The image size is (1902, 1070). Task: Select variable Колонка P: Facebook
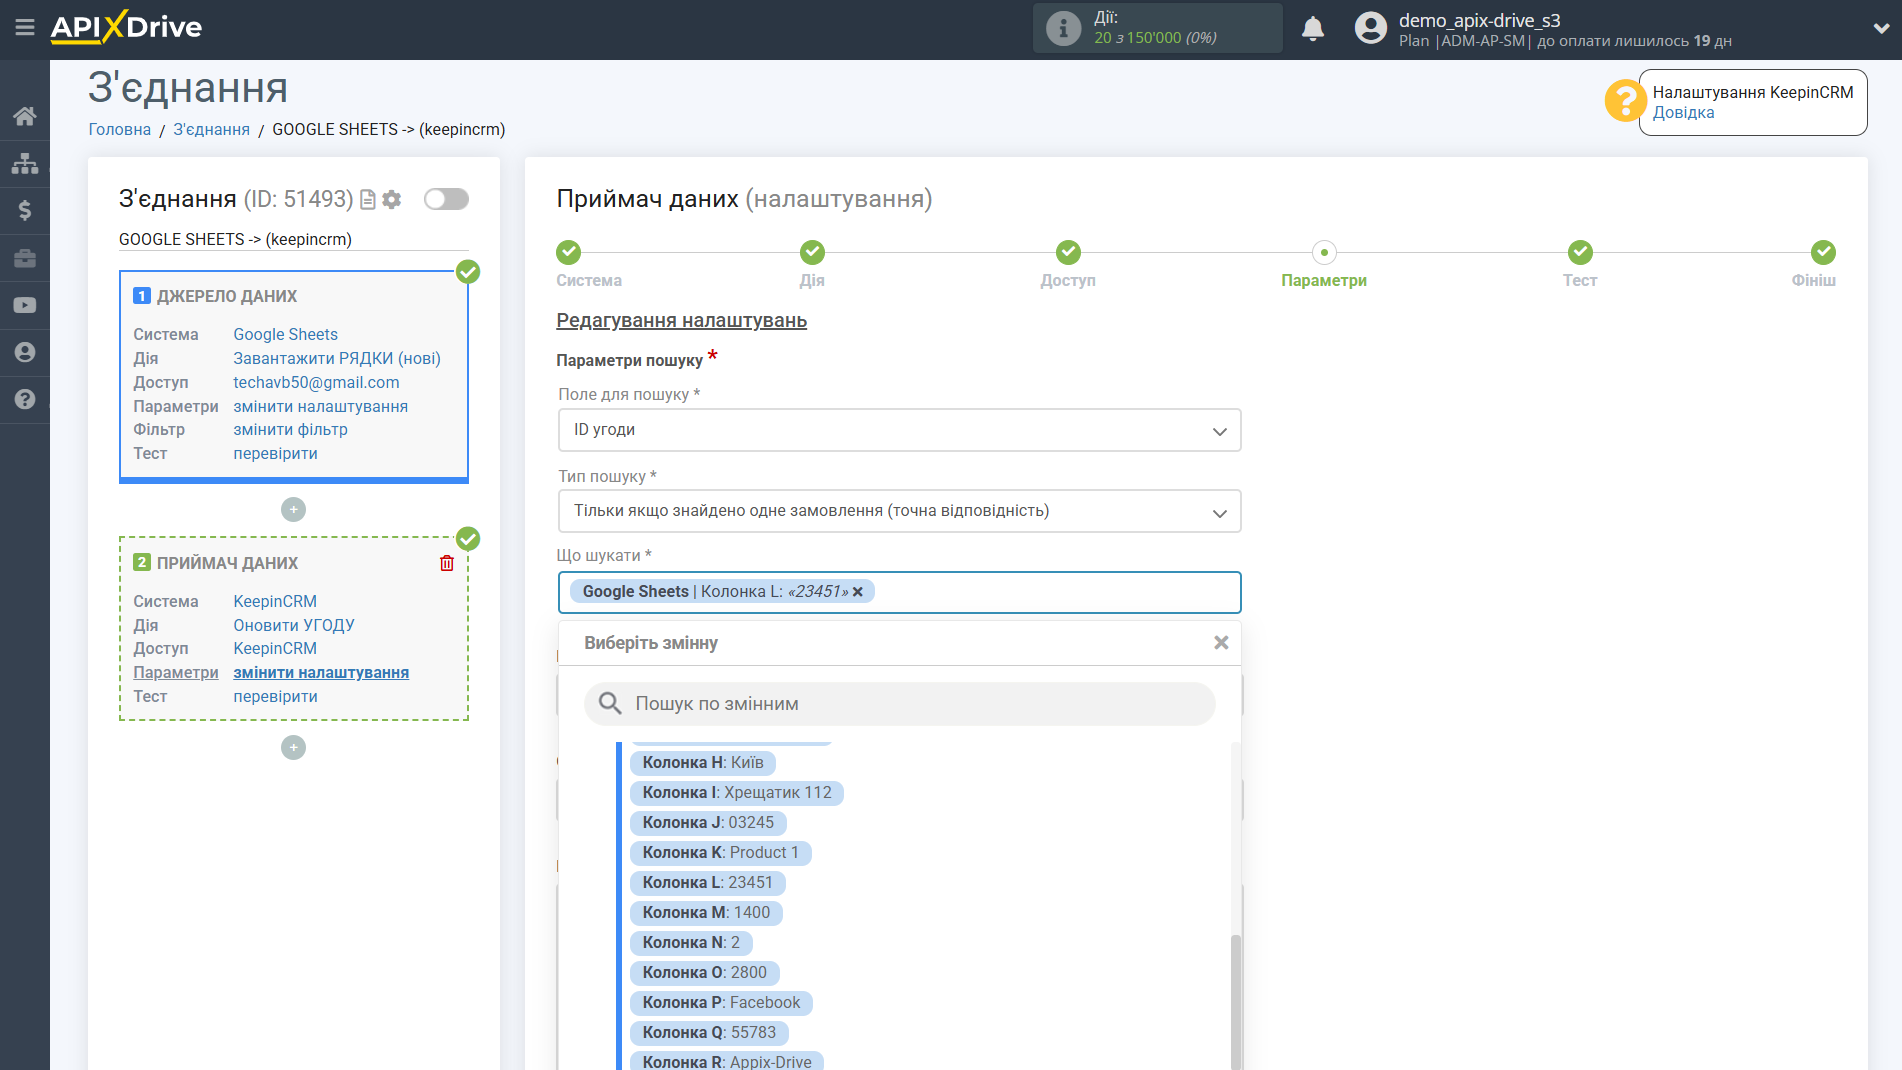[721, 1003]
